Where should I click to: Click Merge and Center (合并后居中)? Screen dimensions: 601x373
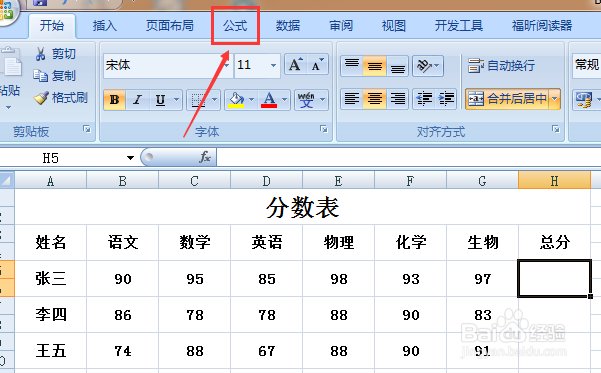507,99
